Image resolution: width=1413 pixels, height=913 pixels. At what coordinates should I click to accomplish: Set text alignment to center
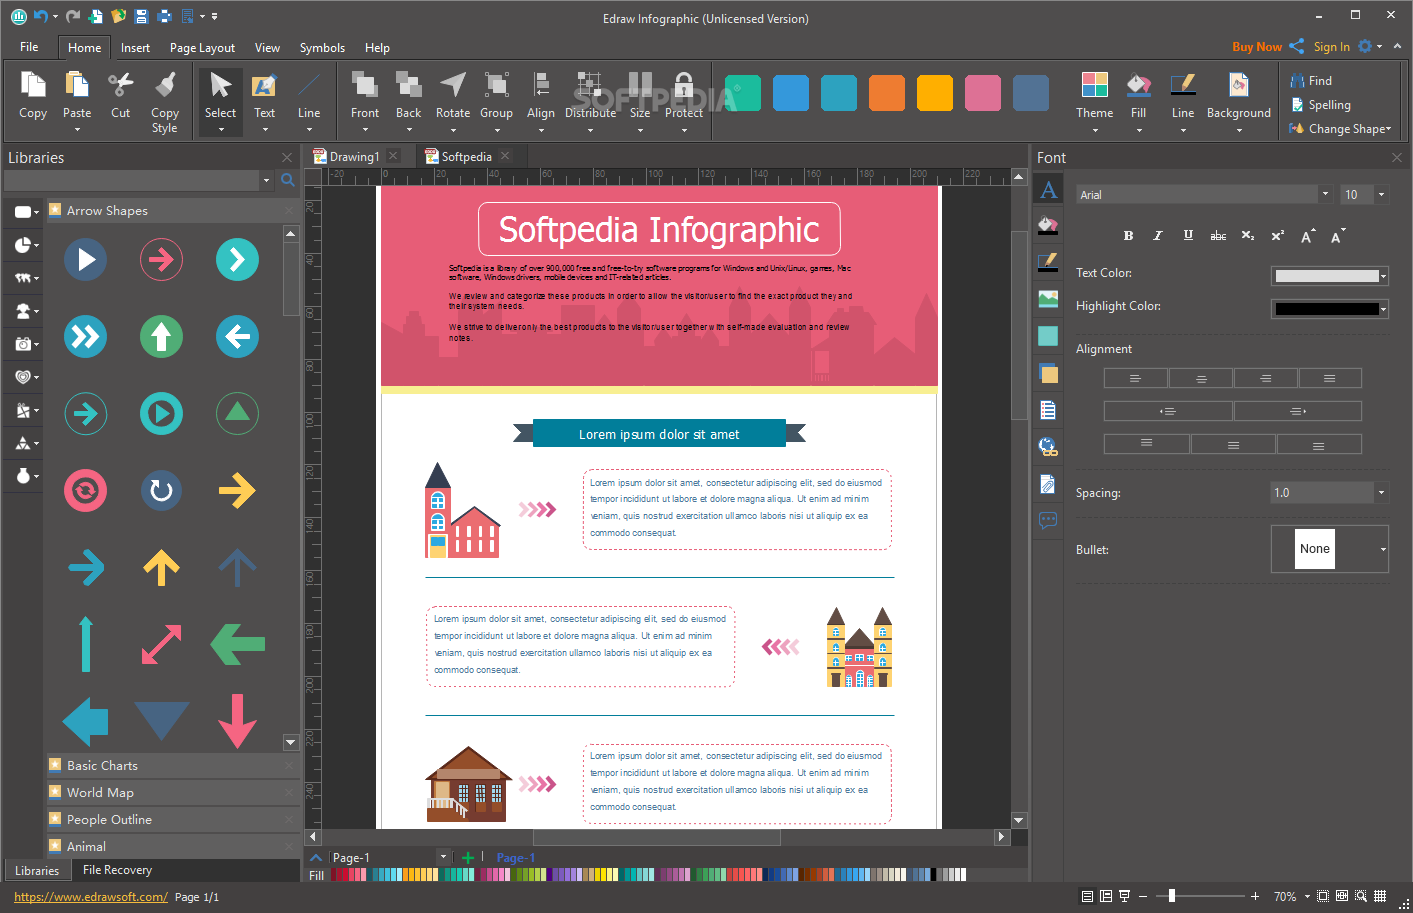[1200, 378]
